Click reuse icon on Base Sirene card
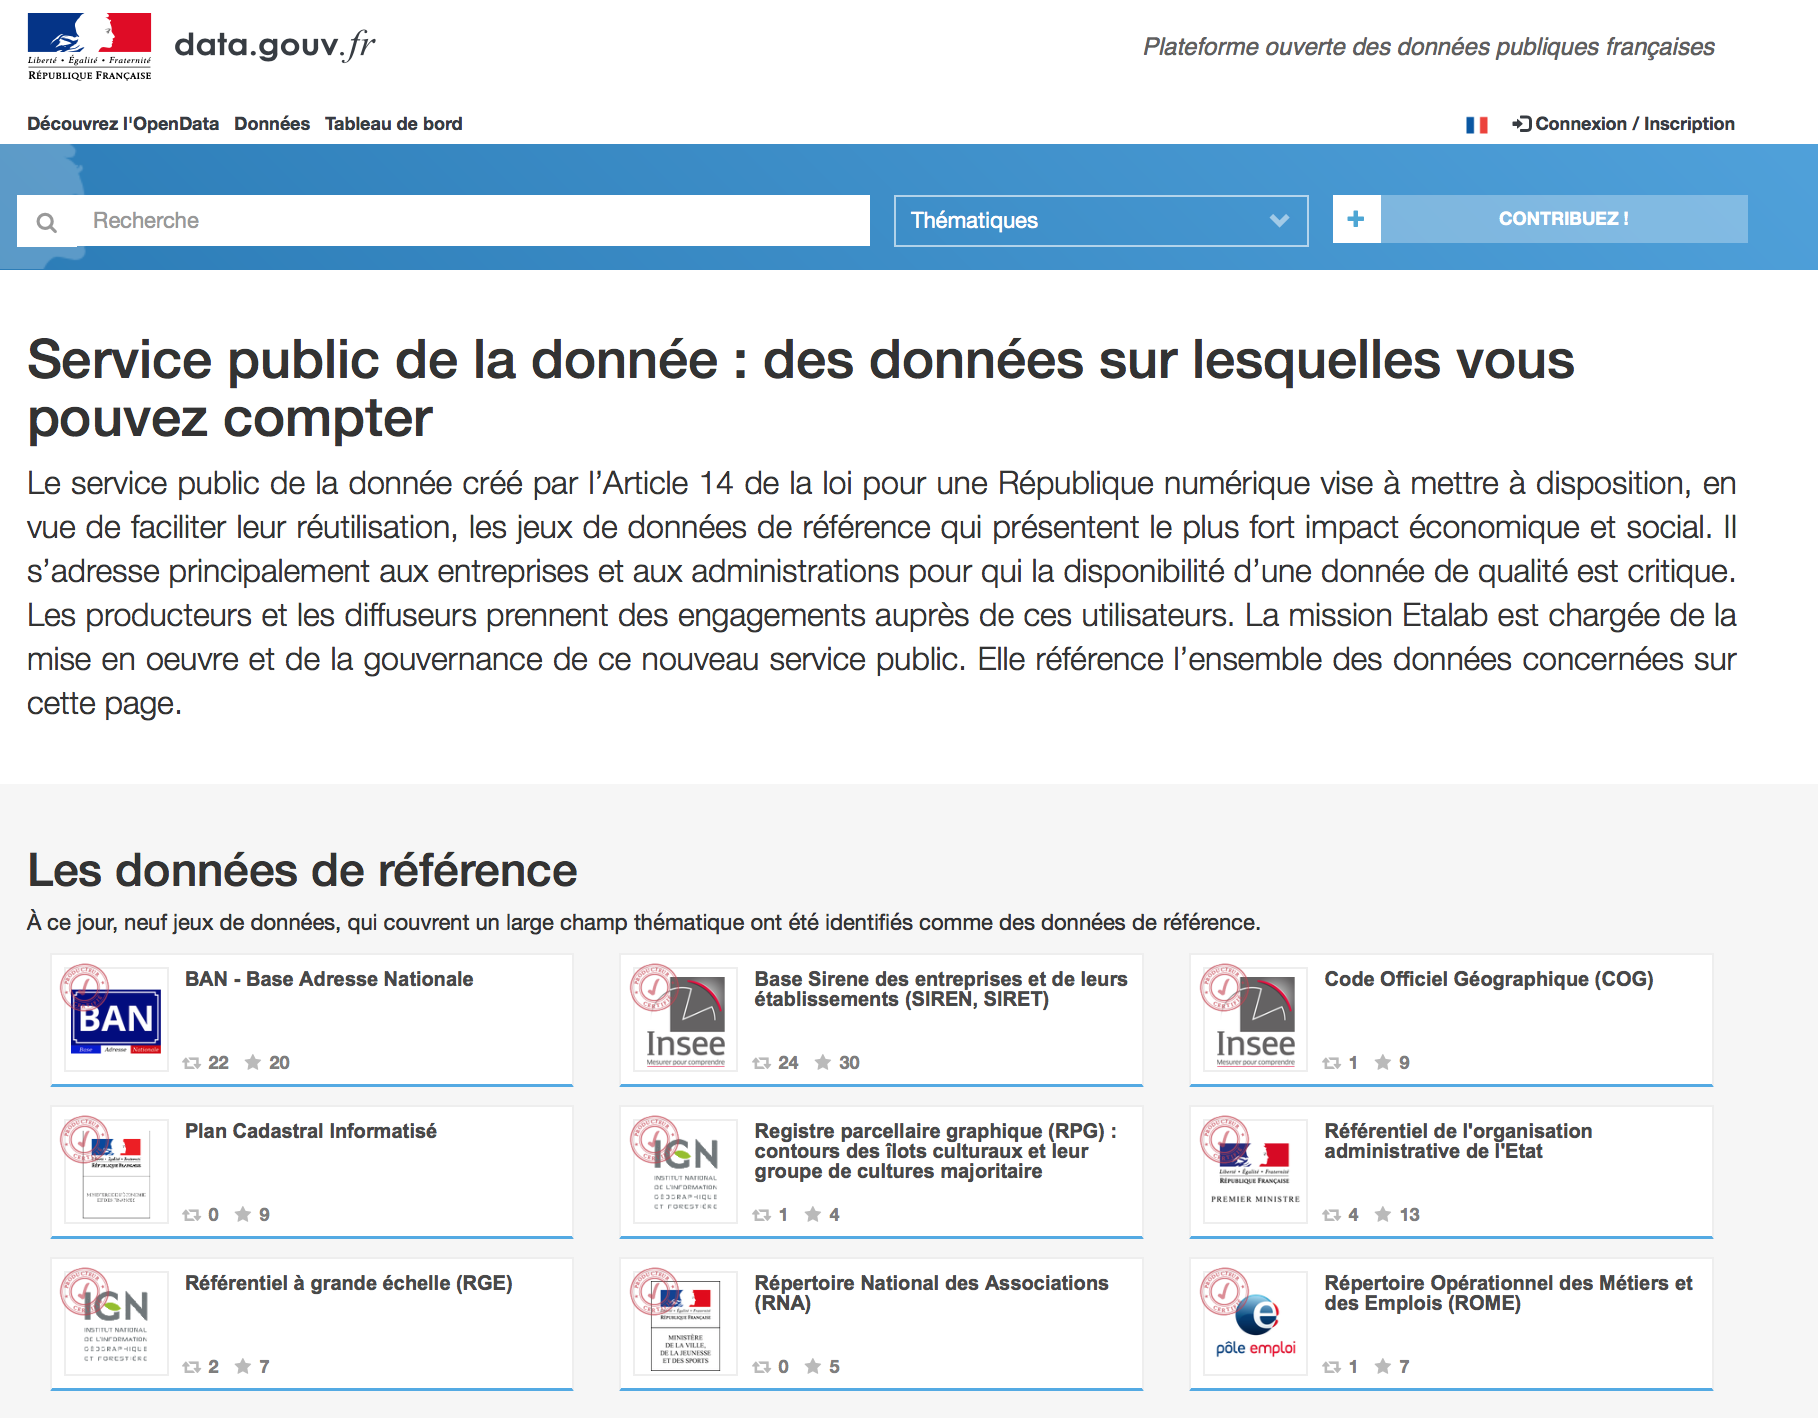 [x=762, y=1063]
